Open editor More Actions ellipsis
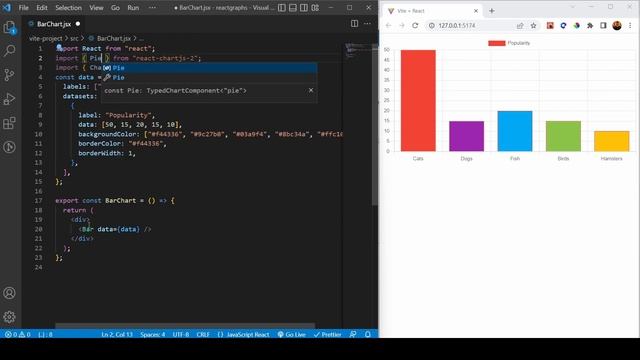The image size is (640, 360). pyautogui.click(x=367, y=24)
